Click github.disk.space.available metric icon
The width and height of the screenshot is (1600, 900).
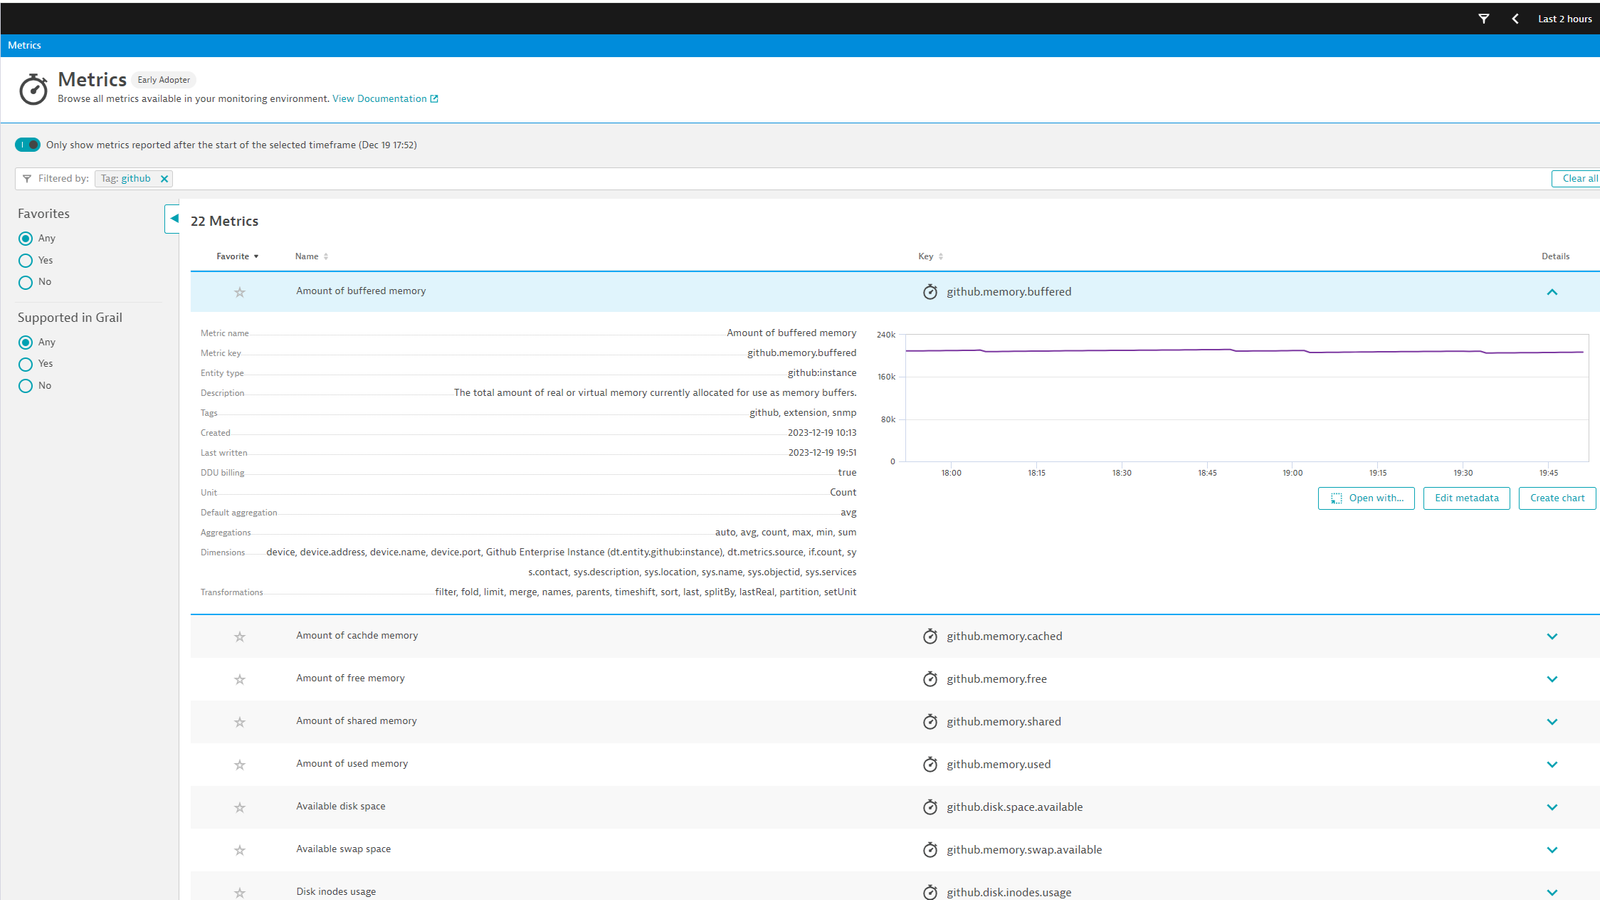tap(930, 807)
